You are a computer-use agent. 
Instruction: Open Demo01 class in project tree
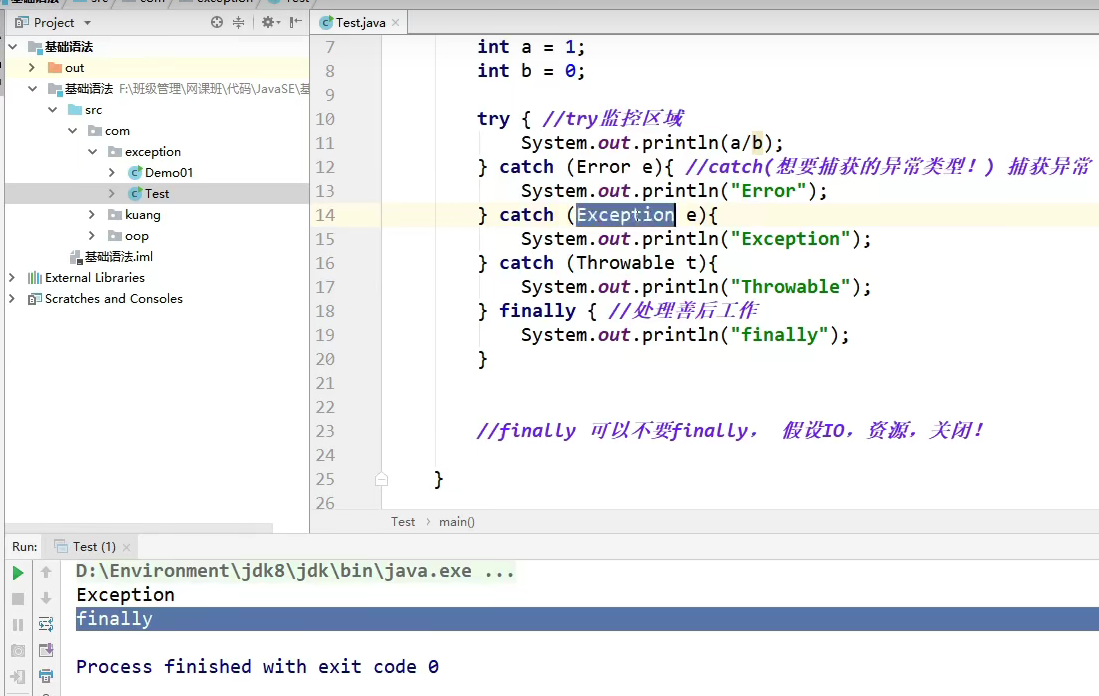[x=169, y=172]
